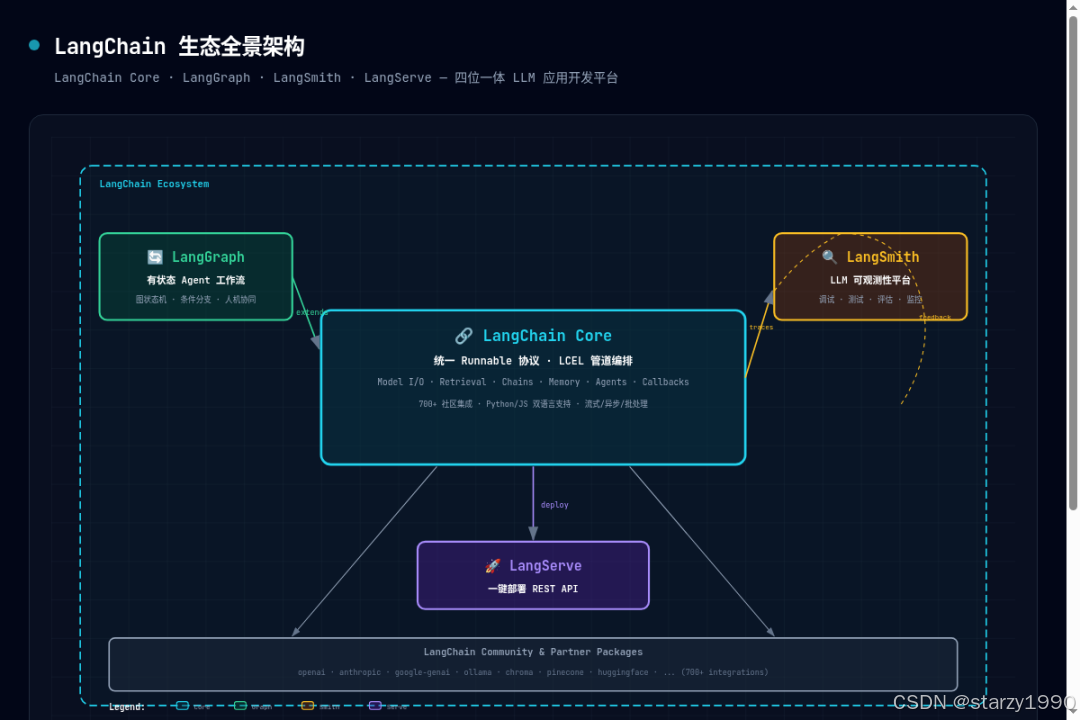The image size is (1080, 720).
Task: Click the LangServe node title
Action: point(546,566)
